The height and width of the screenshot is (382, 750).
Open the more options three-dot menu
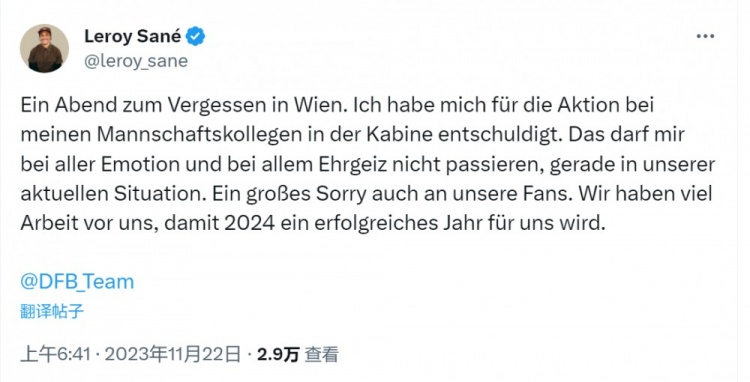pyautogui.click(x=705, y=36)
